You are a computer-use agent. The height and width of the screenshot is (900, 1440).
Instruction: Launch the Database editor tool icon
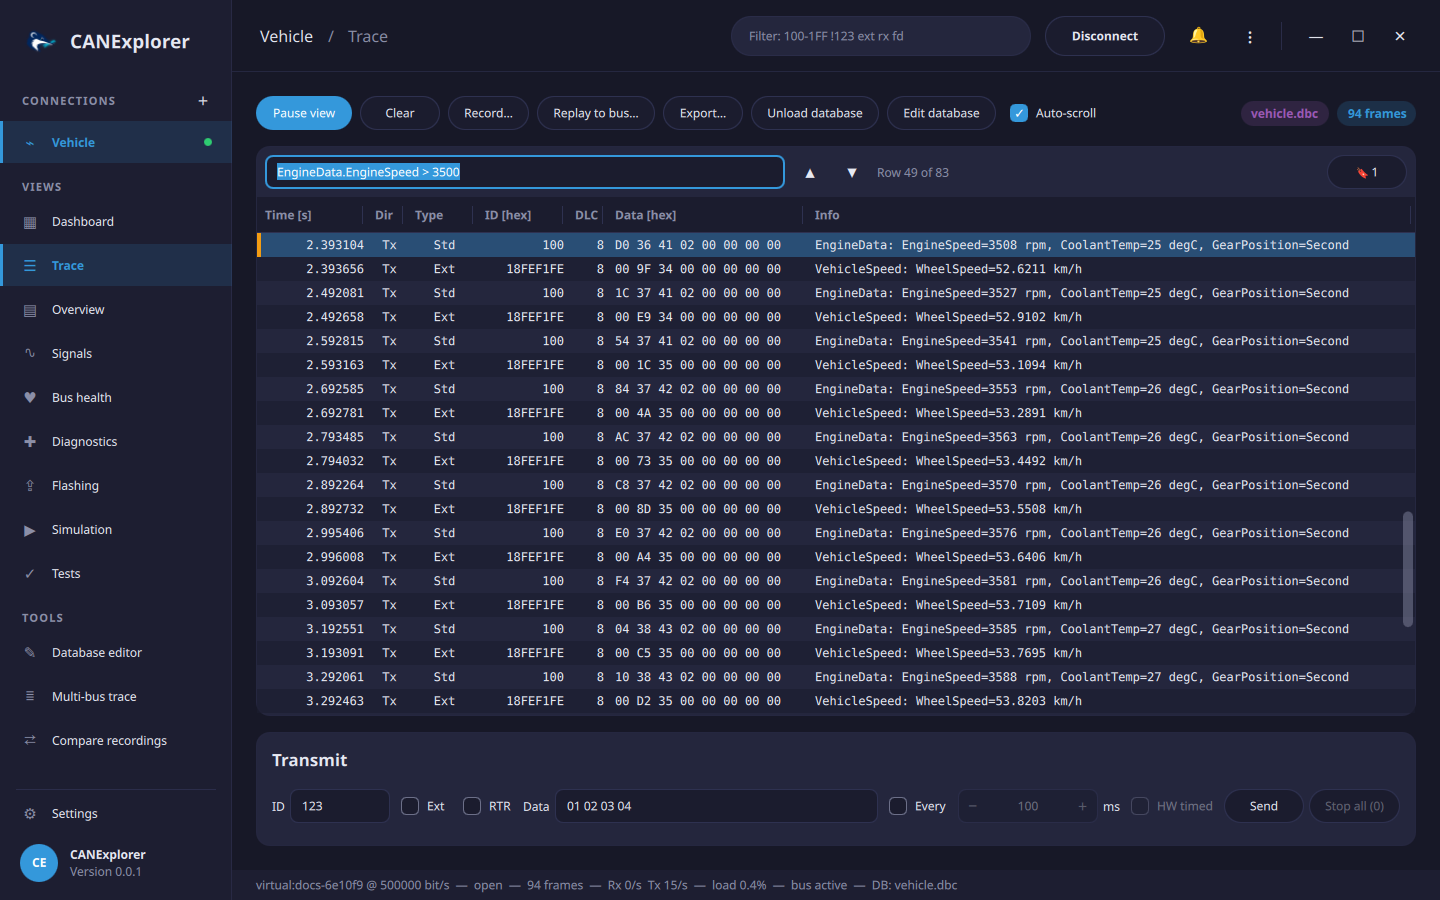[30, 653]
